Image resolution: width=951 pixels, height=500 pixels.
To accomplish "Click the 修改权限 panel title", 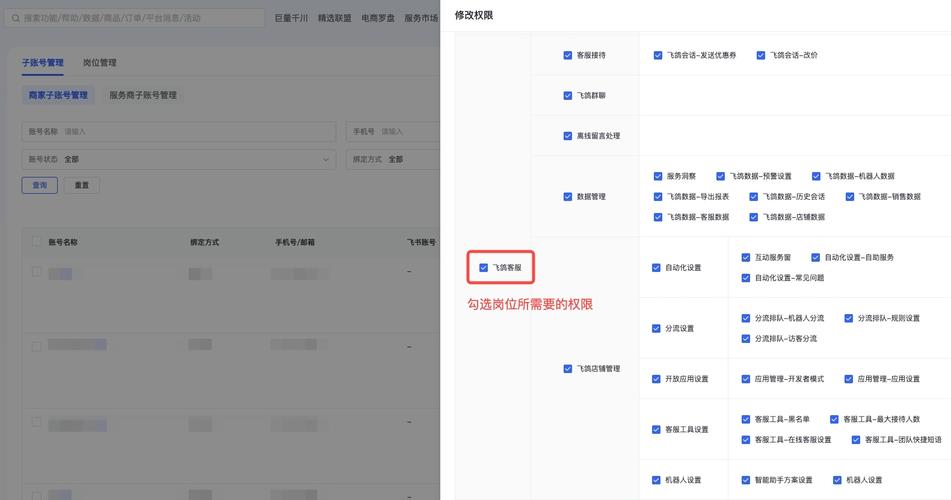I will 474,15.
